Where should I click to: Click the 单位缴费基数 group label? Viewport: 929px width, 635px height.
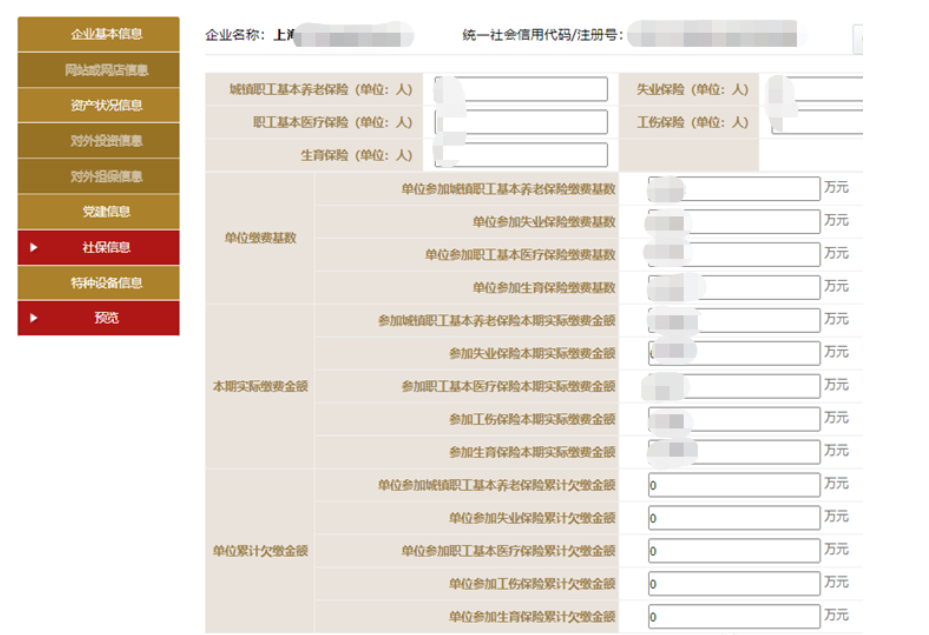click(260, 238)
